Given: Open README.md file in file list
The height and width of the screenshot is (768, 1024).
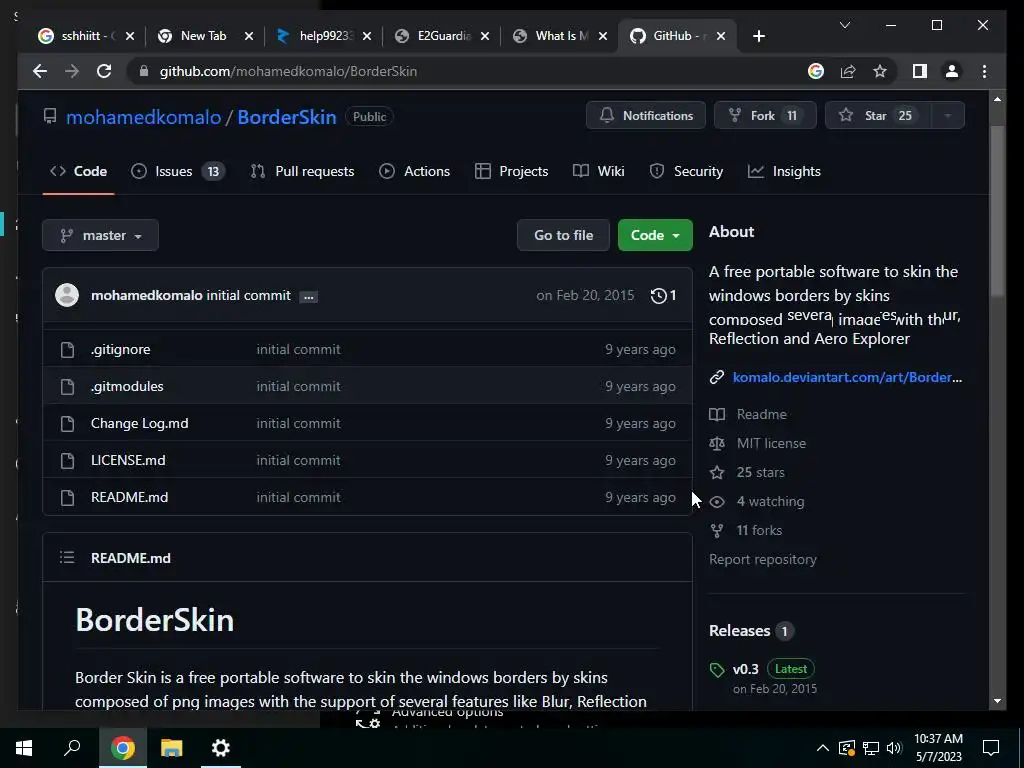Looking at the screenshot, I should [129, 497].
